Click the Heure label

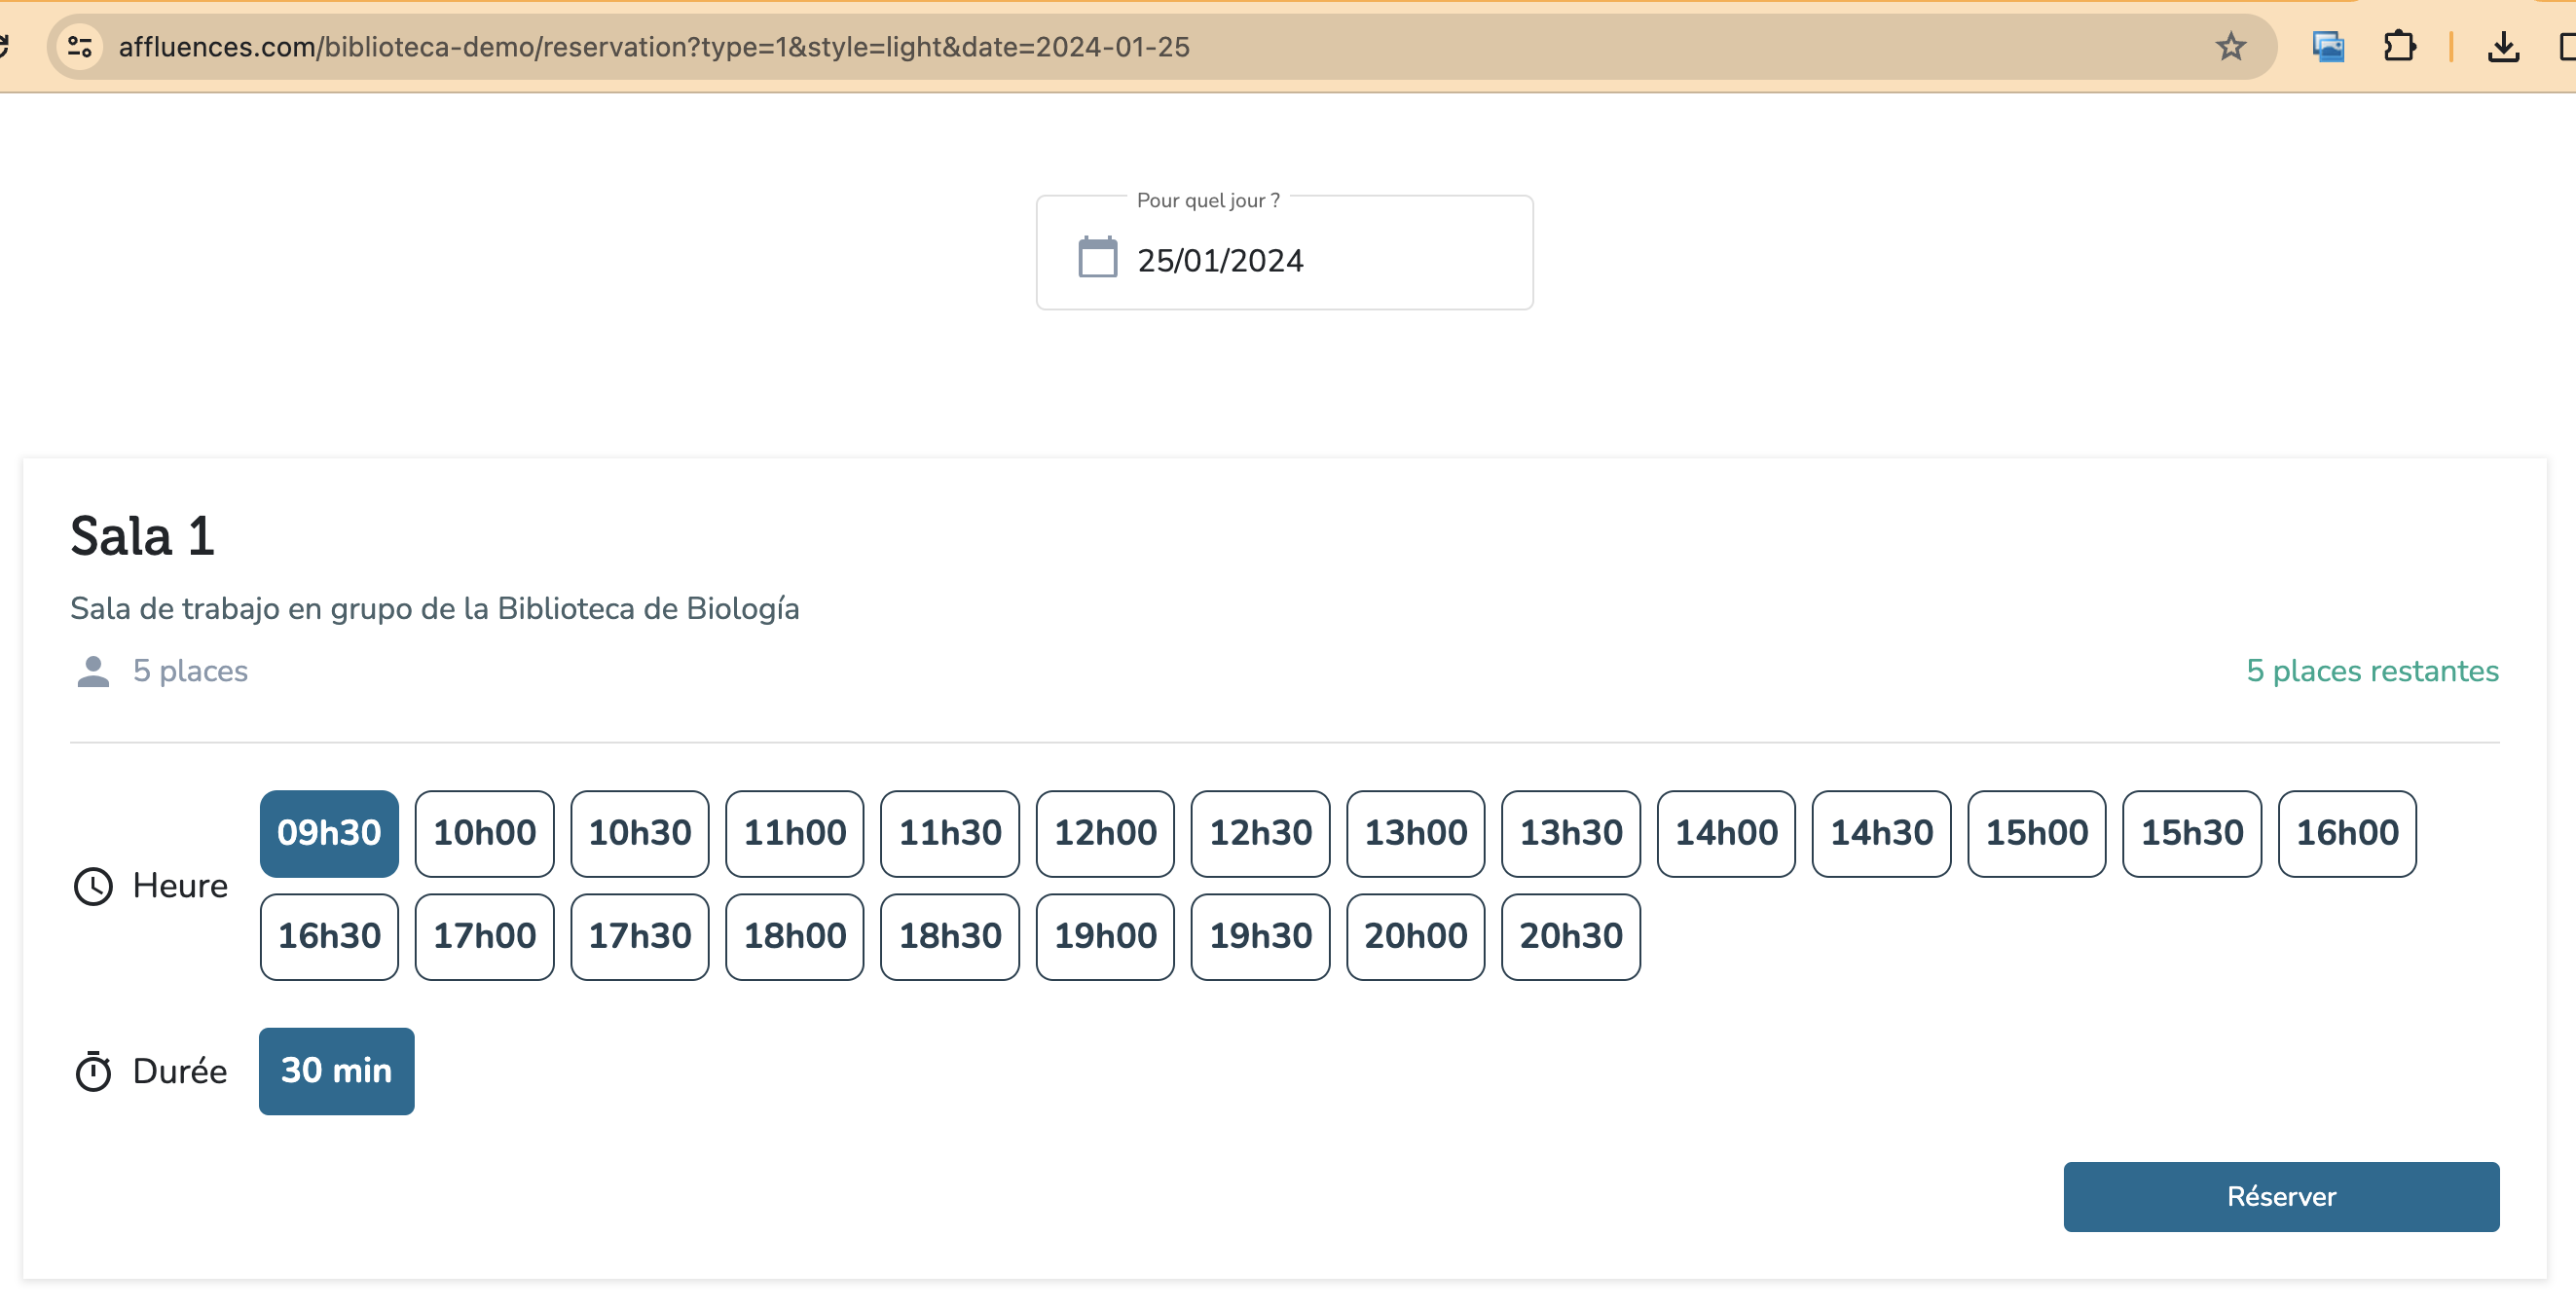(x=180, y=886)
